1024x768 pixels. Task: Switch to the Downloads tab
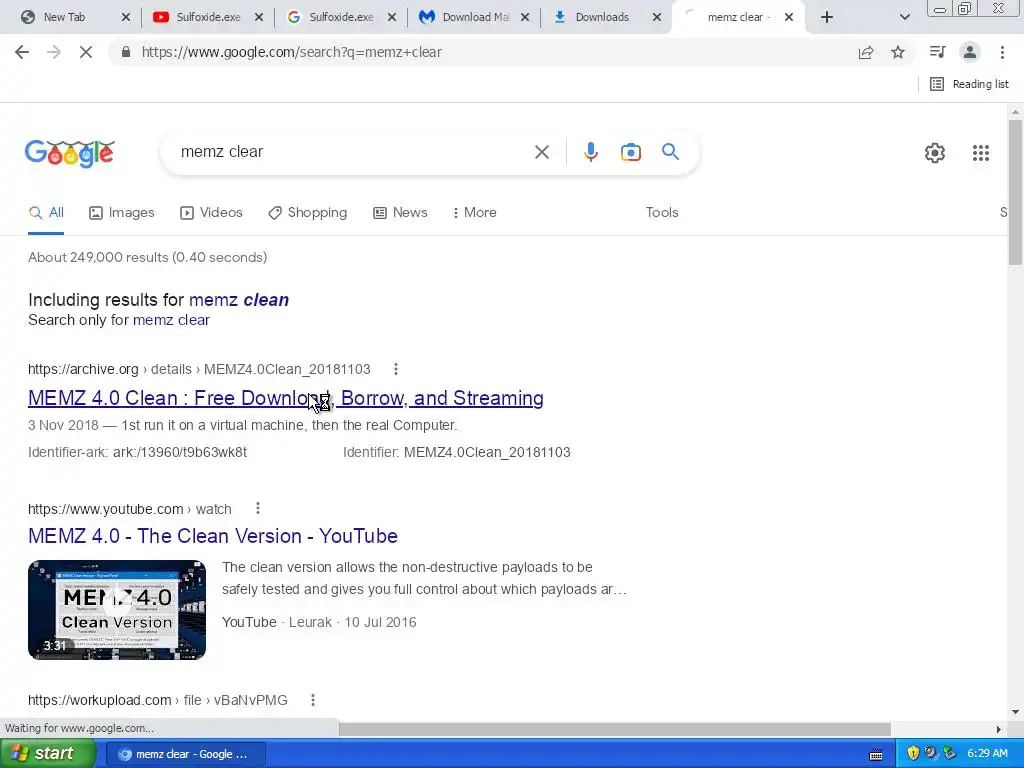click(x=601, y=17)
